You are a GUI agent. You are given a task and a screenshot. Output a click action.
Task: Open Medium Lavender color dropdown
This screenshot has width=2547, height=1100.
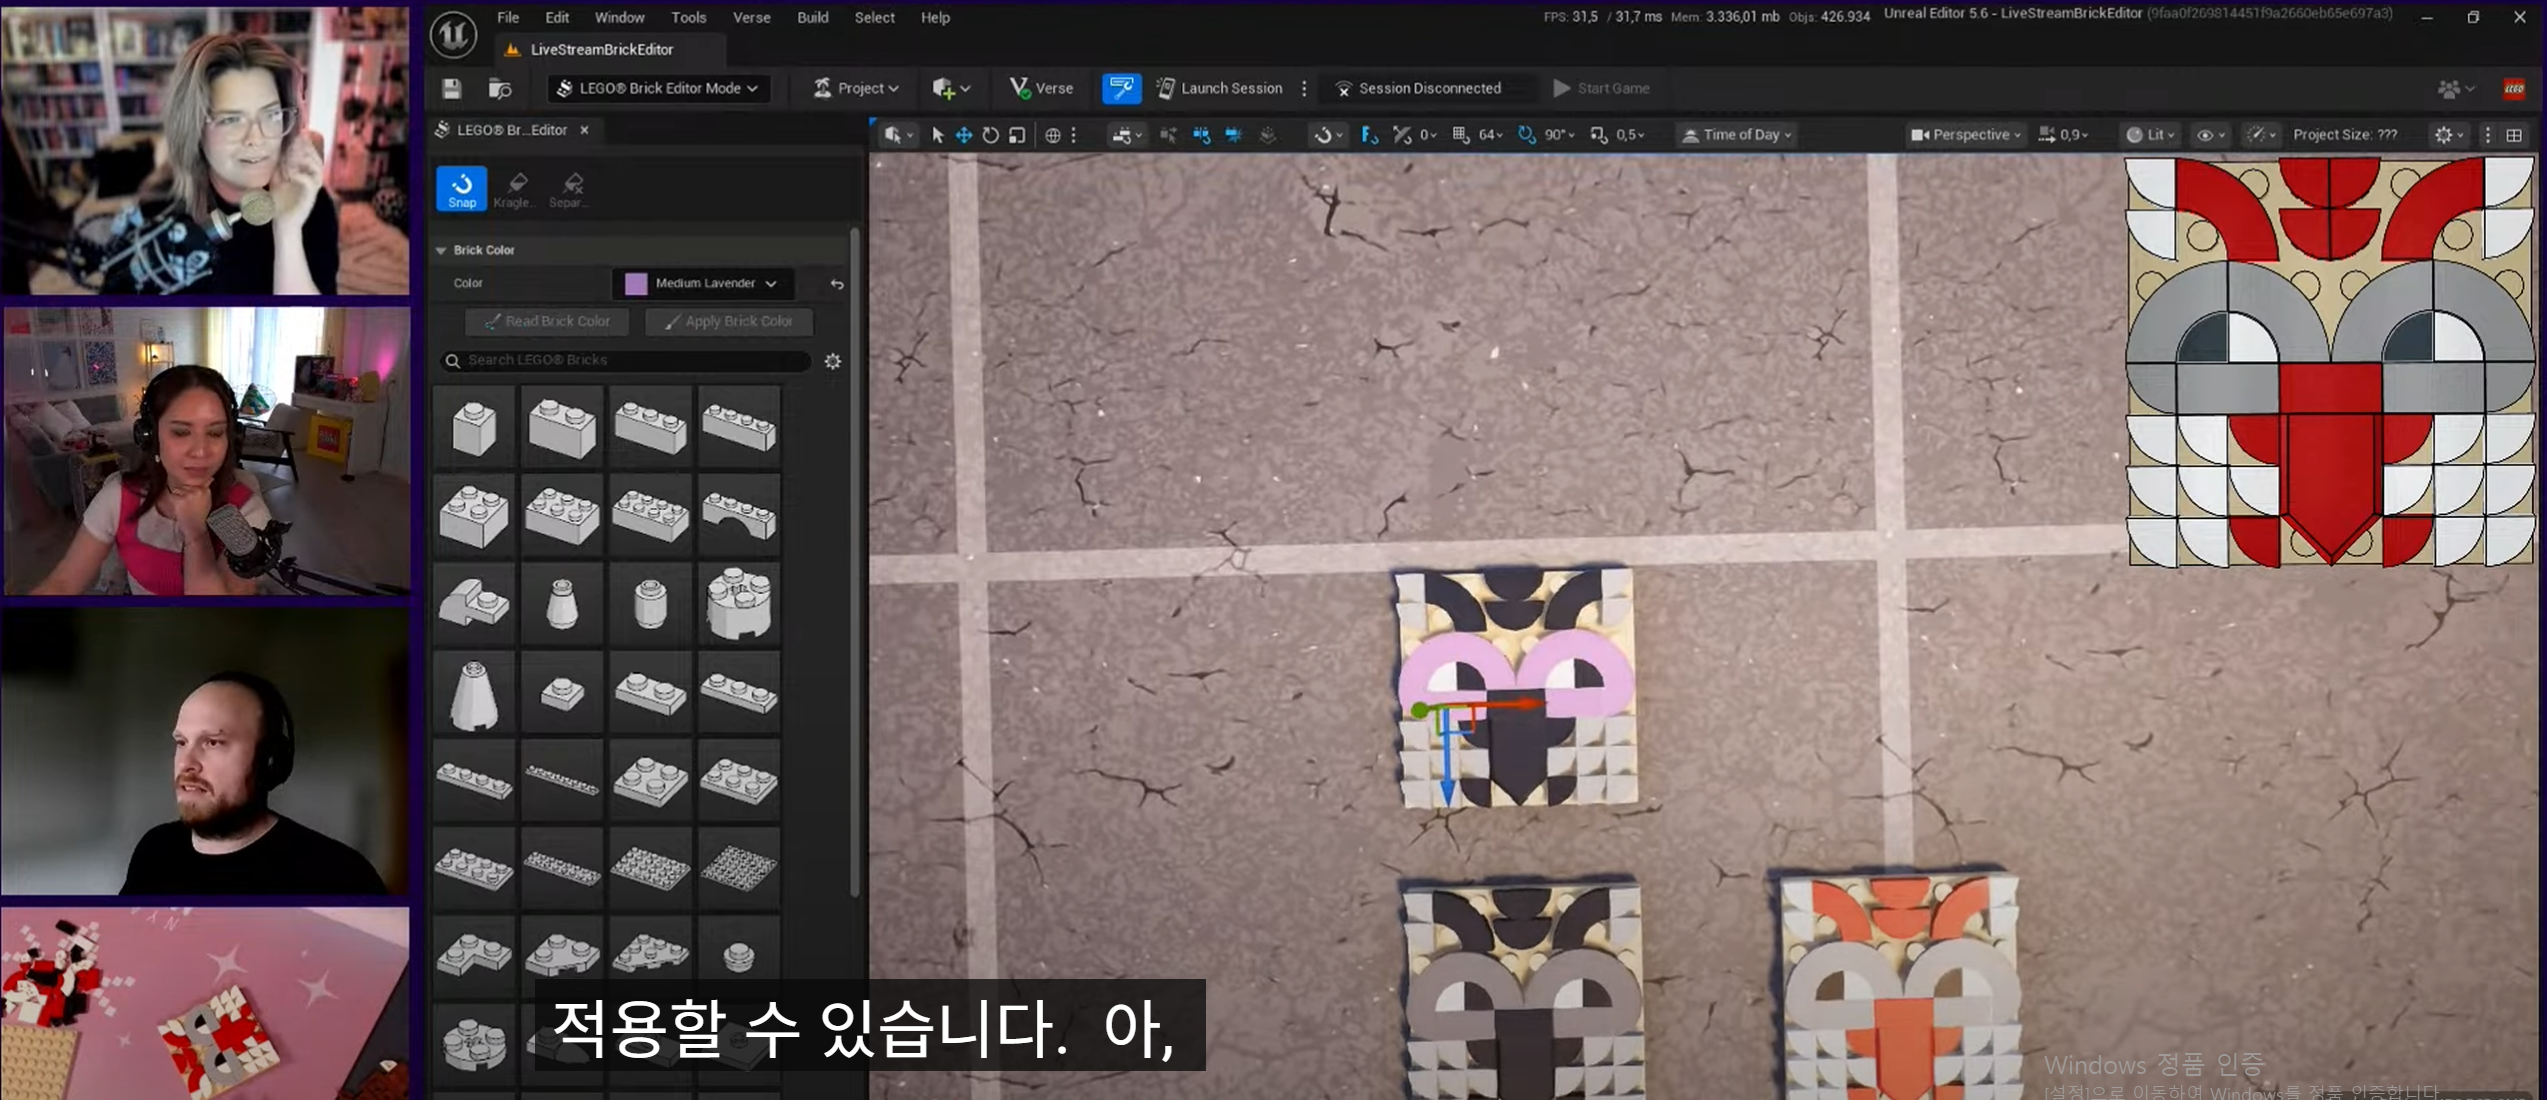(x=704, y=284)
